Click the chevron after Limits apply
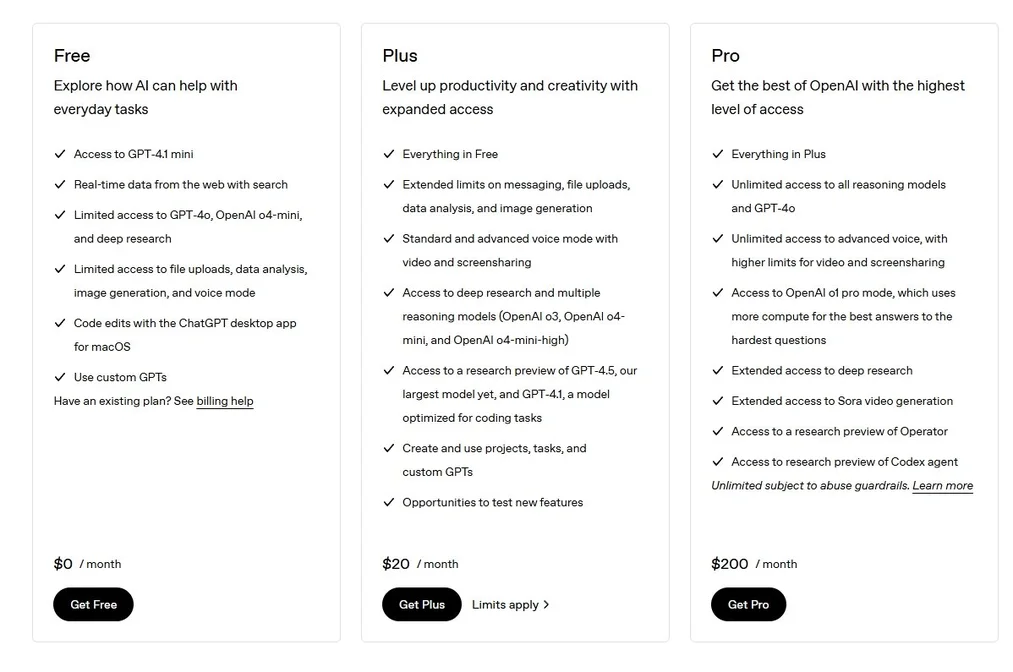The height and width of the screenshot is (672, 1013). 547,604
